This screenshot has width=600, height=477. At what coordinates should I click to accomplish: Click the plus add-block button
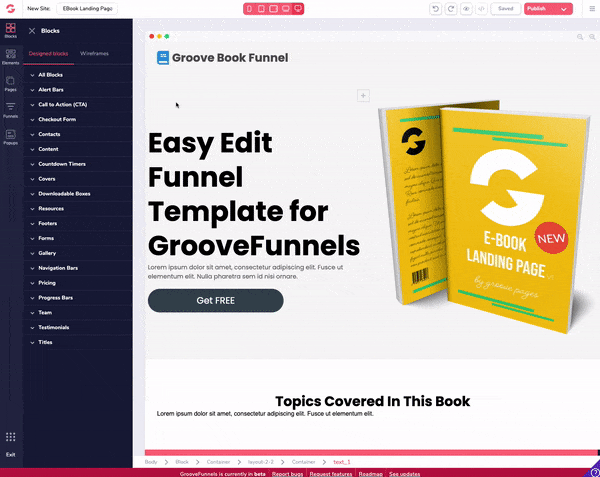click(x=363, y=95)
